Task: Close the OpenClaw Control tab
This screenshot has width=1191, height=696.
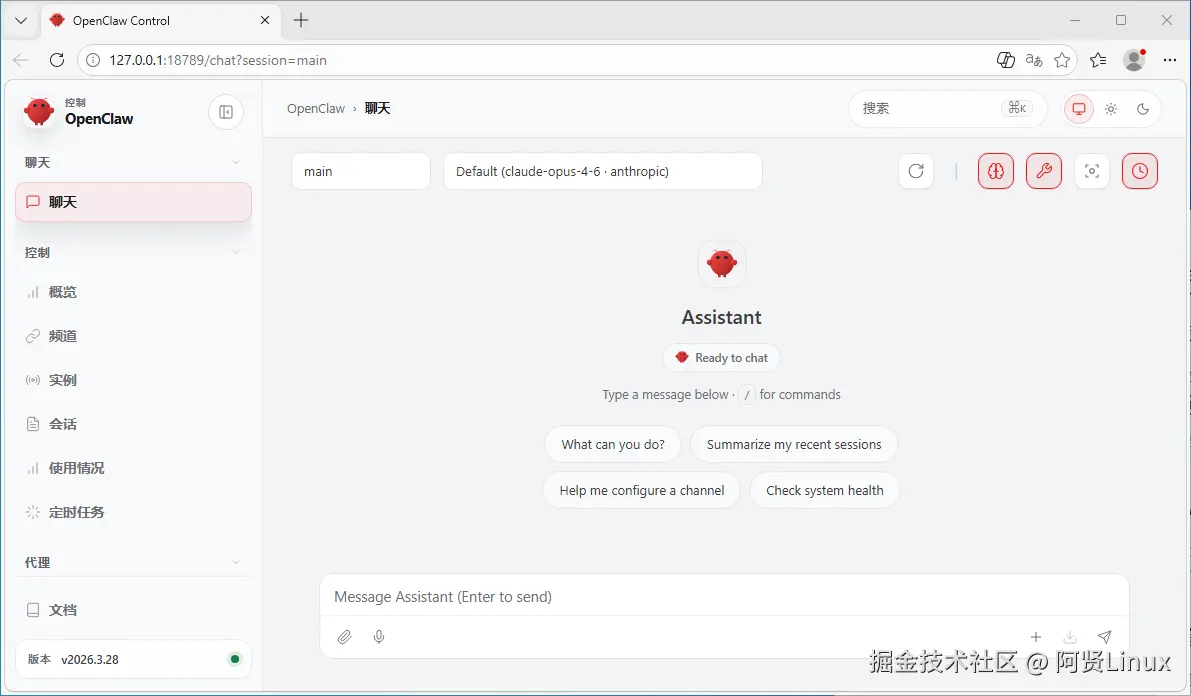Action: 264,21
